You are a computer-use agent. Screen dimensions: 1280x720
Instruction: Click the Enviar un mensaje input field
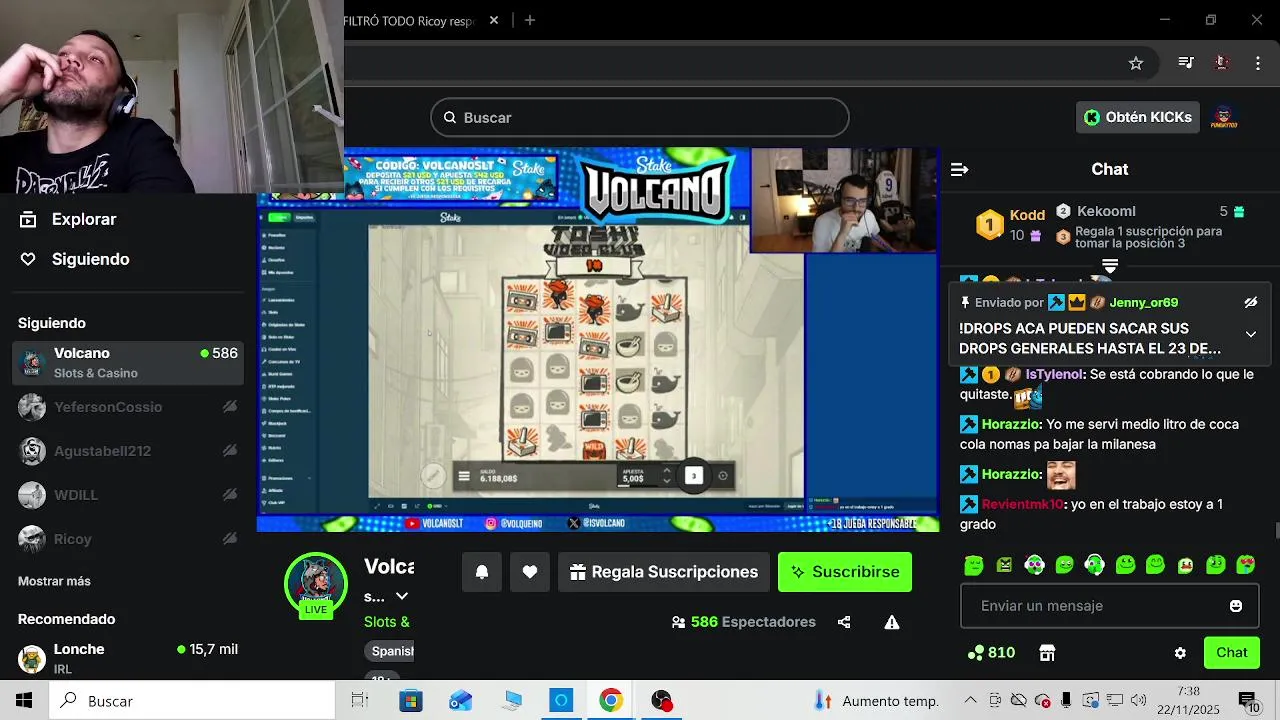(x=1109, y=606)
